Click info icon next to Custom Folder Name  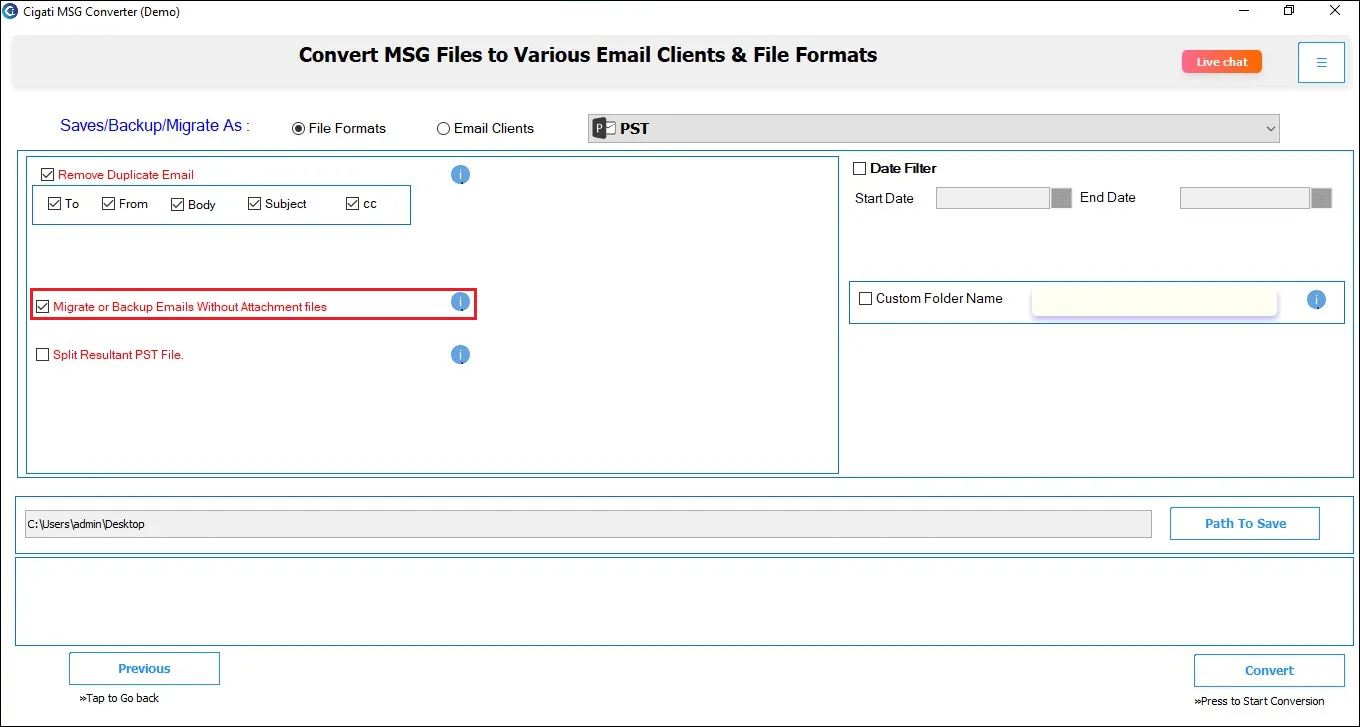[1316, 299]
